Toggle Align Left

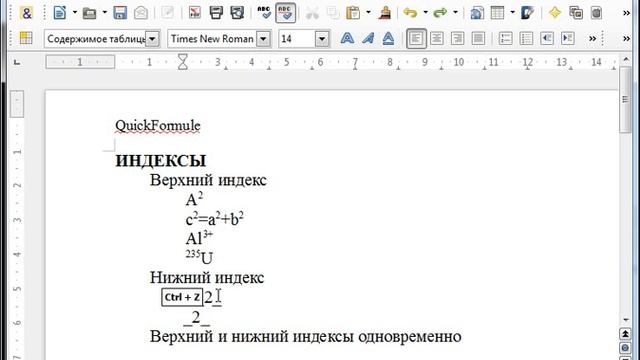[x=416, y=39]
